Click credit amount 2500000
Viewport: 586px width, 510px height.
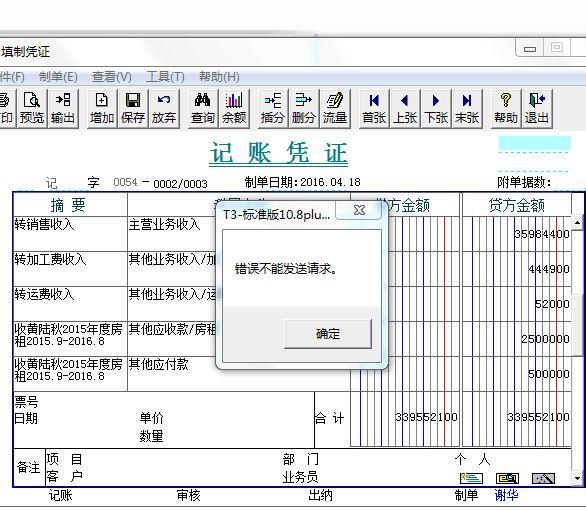point(545,339)
